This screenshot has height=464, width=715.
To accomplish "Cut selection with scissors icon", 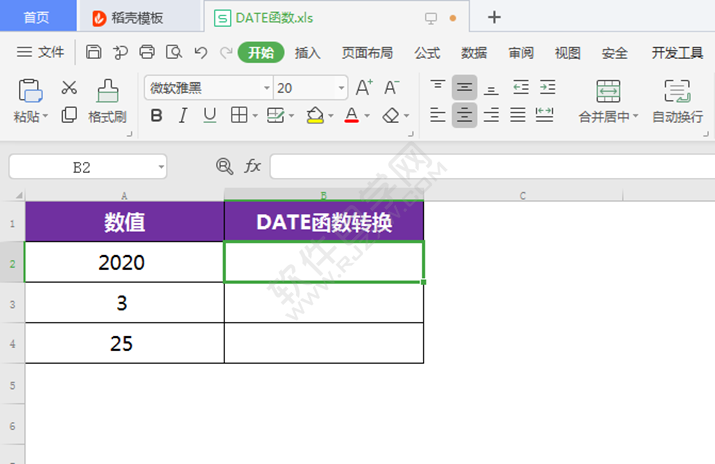I will pyautogui.click(x=69, y=88).
